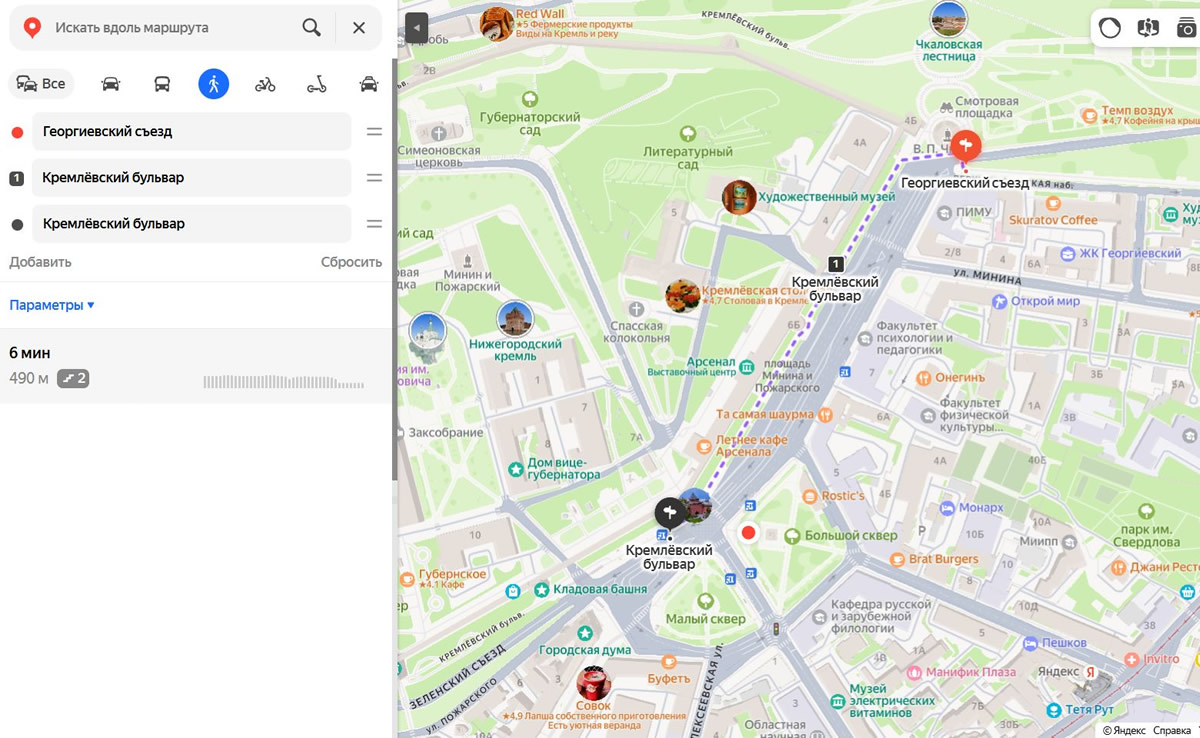This screenshot has width=1200, height=738.
Task: Click the route elevation profile bar
Action: [x=283, y=382]
